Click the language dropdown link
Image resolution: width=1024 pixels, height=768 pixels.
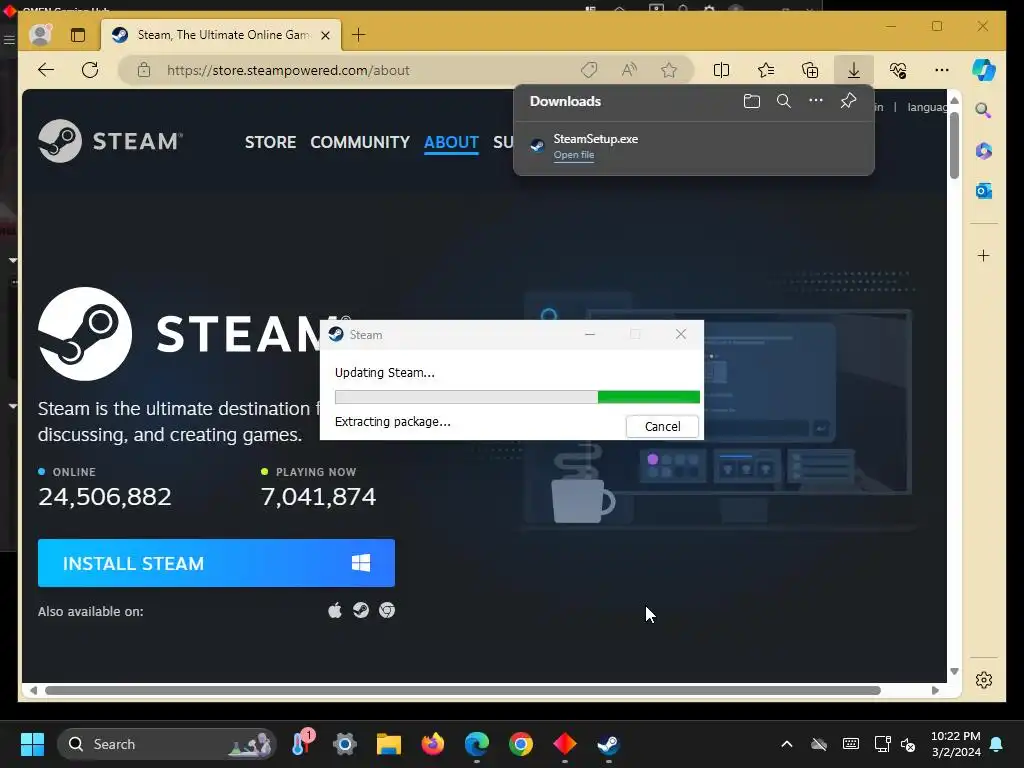click(x=927, y=107)
